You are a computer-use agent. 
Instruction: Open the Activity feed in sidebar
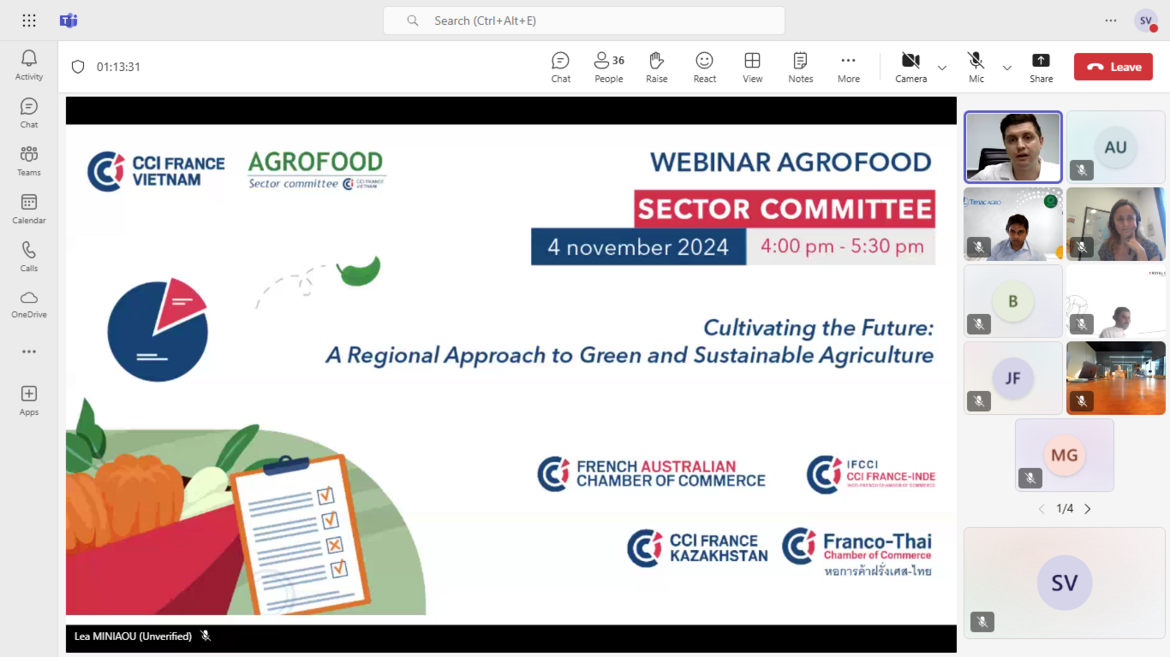pos(29,65)
